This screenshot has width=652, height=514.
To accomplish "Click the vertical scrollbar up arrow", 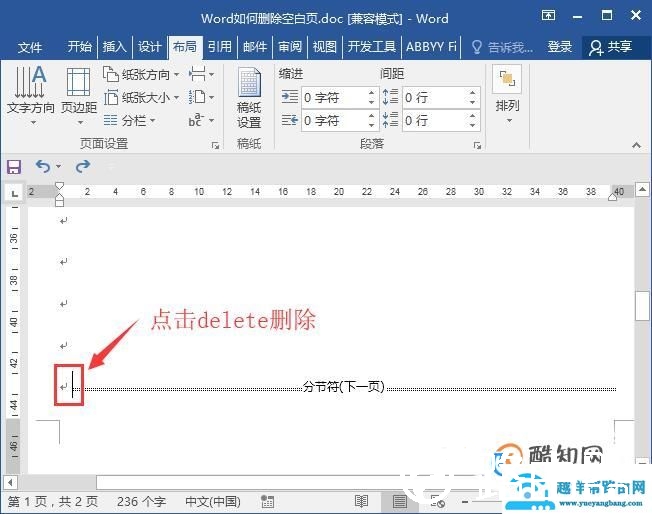I will 642,190.
